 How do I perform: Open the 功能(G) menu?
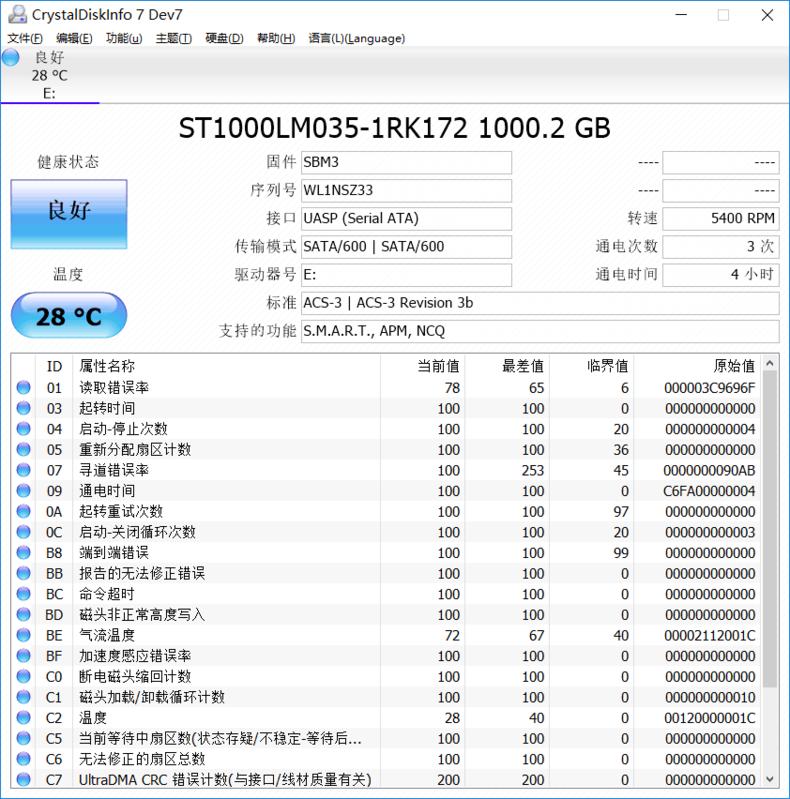(123, 38)
